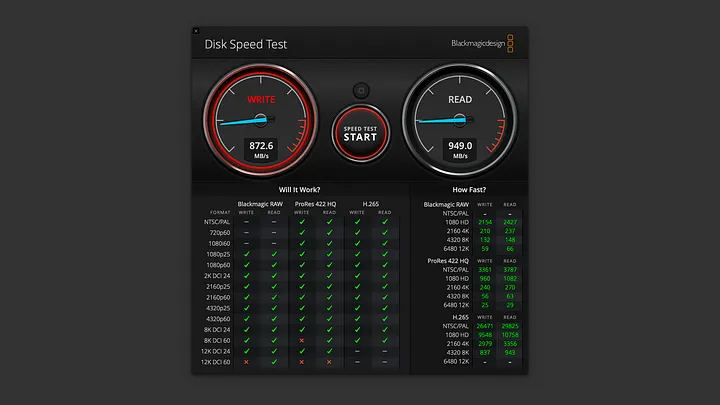Click the READ speed gauge dial
Image resolution: width=720 pixels, height=405 pixels.
tap(460, 120)
